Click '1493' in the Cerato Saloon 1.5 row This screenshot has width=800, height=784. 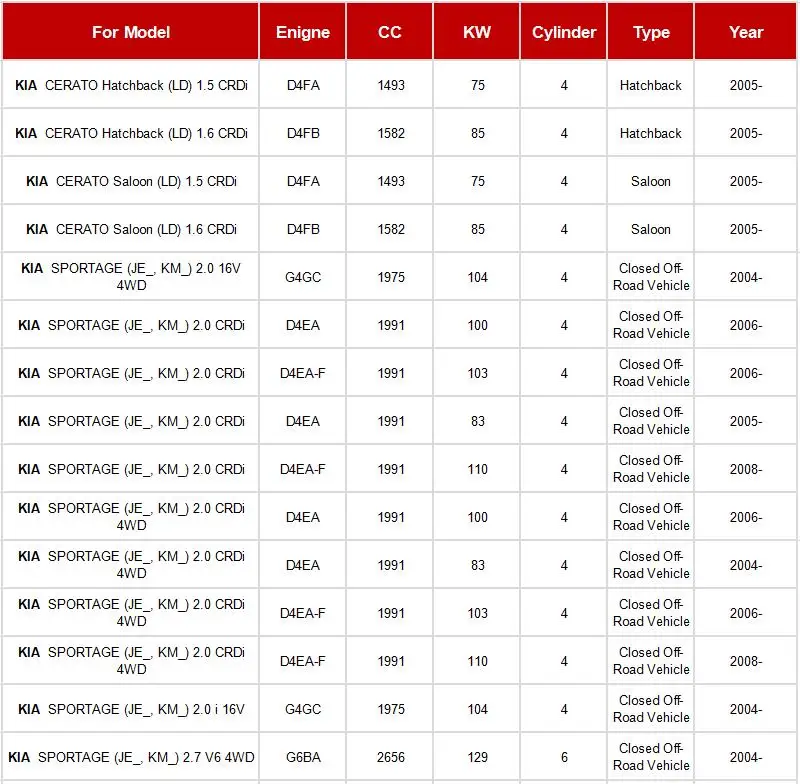(x=391, y=181)
